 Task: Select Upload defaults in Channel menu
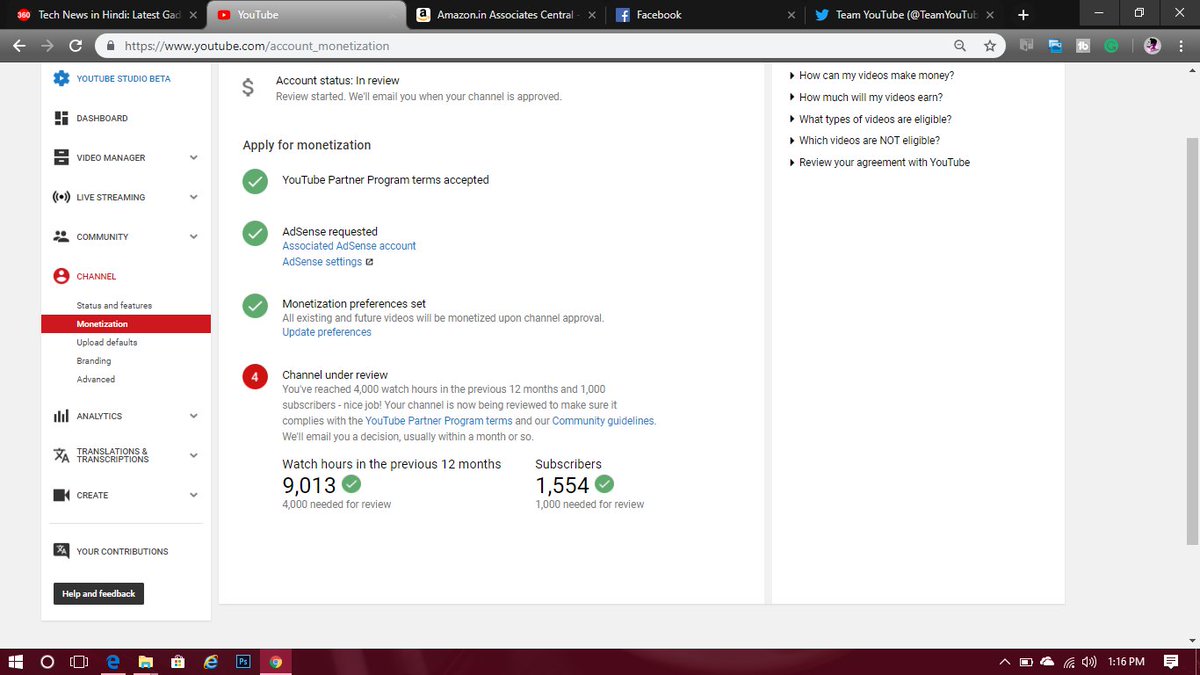(x=107, y=342)
